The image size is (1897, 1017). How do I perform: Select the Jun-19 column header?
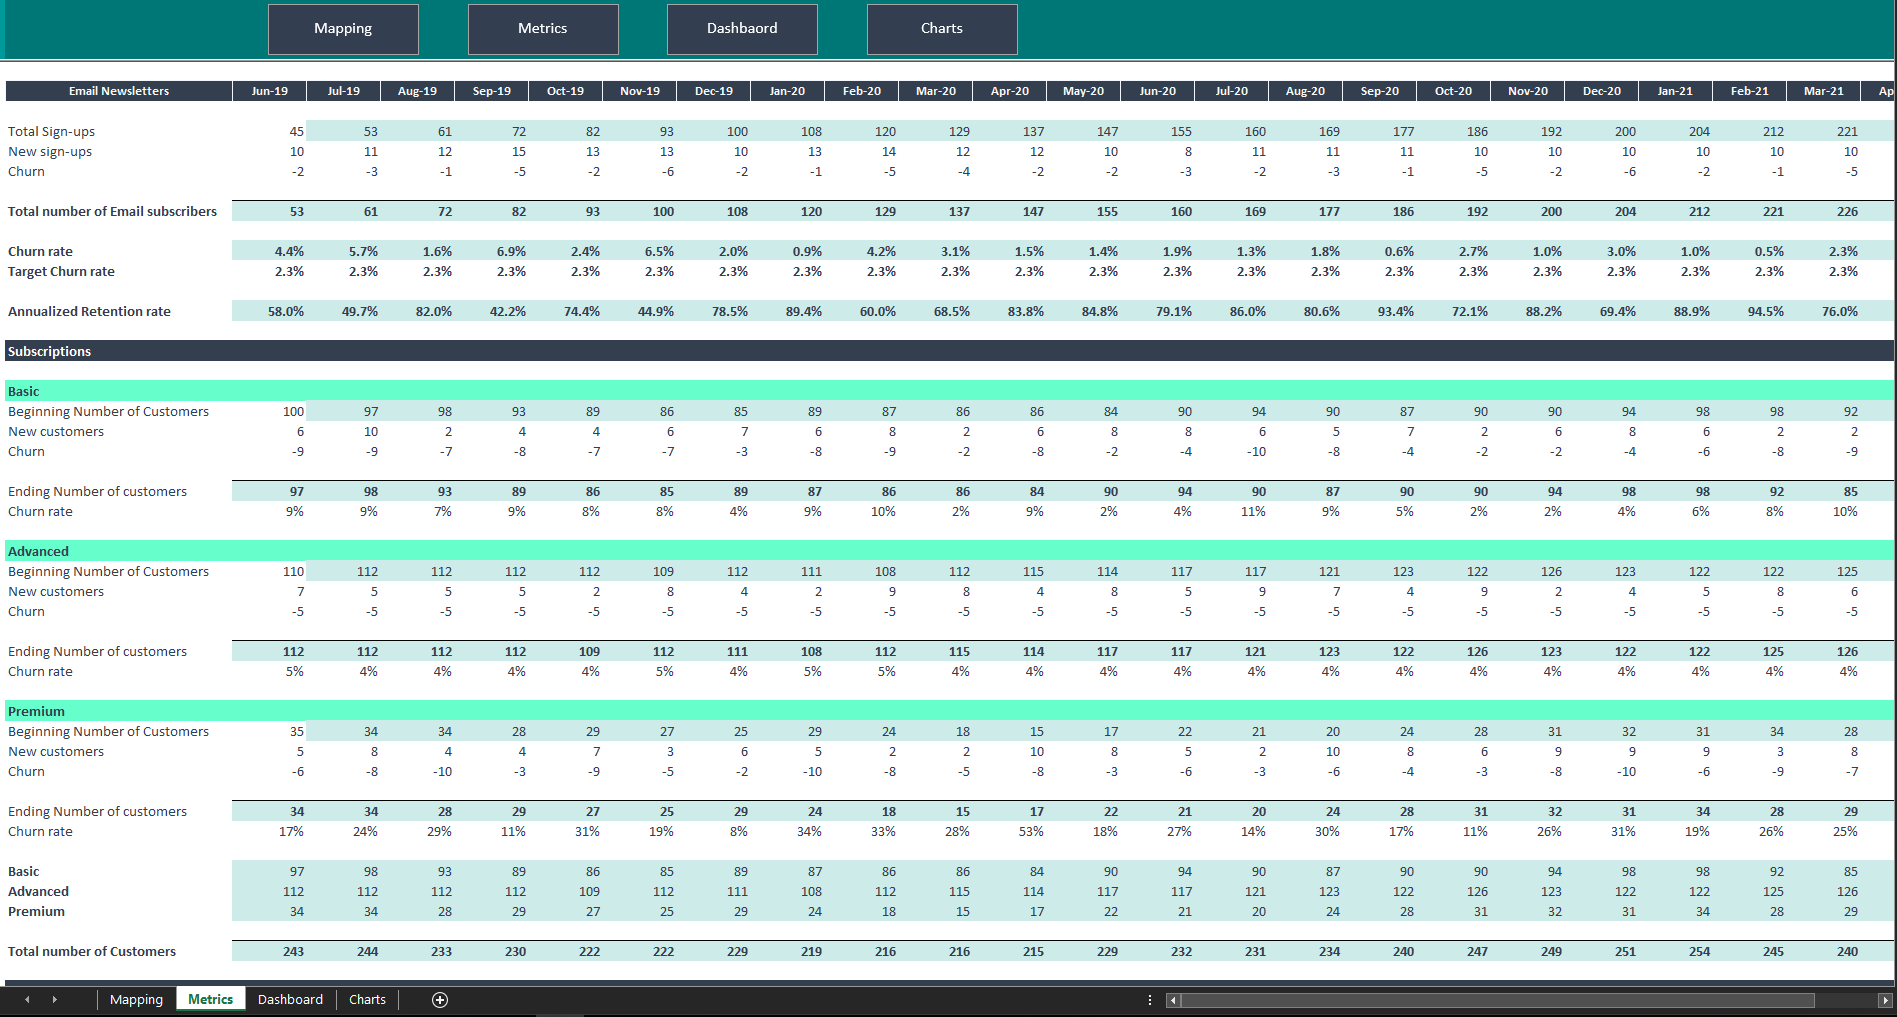click(x=268, y=90)
